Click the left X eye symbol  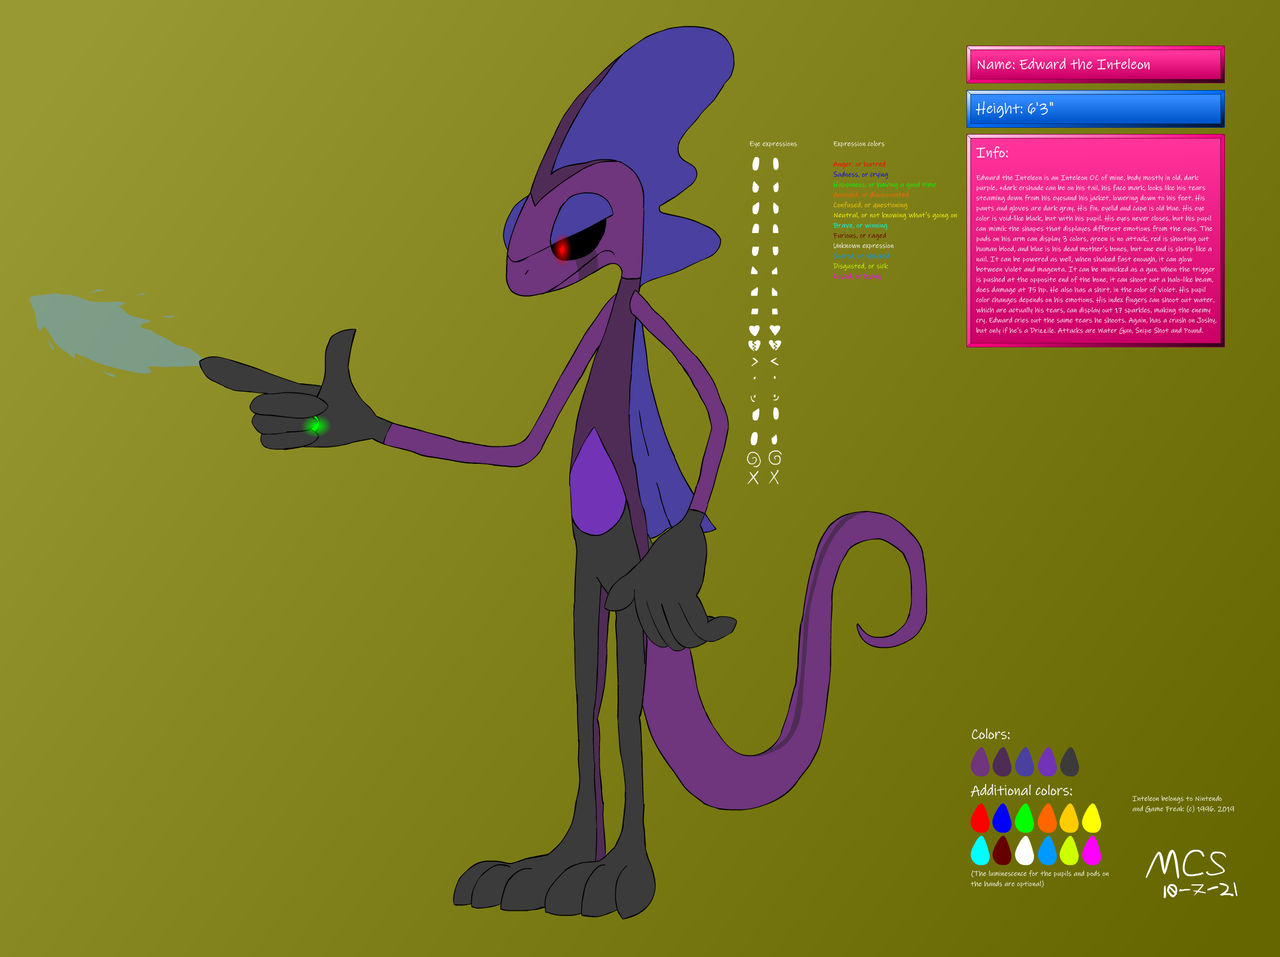(x=754, y=478)
